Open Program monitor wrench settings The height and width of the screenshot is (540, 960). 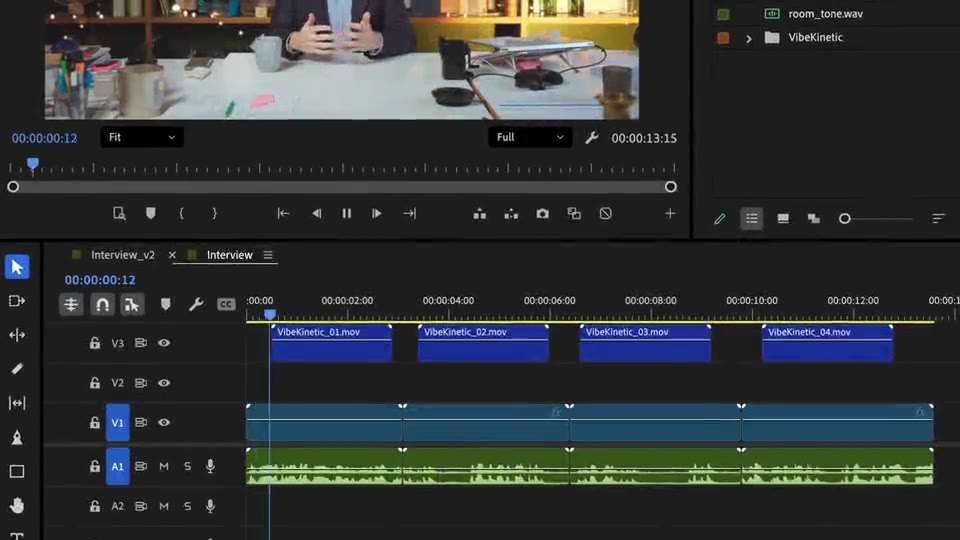pyautogui.click(x=591, y=138)
